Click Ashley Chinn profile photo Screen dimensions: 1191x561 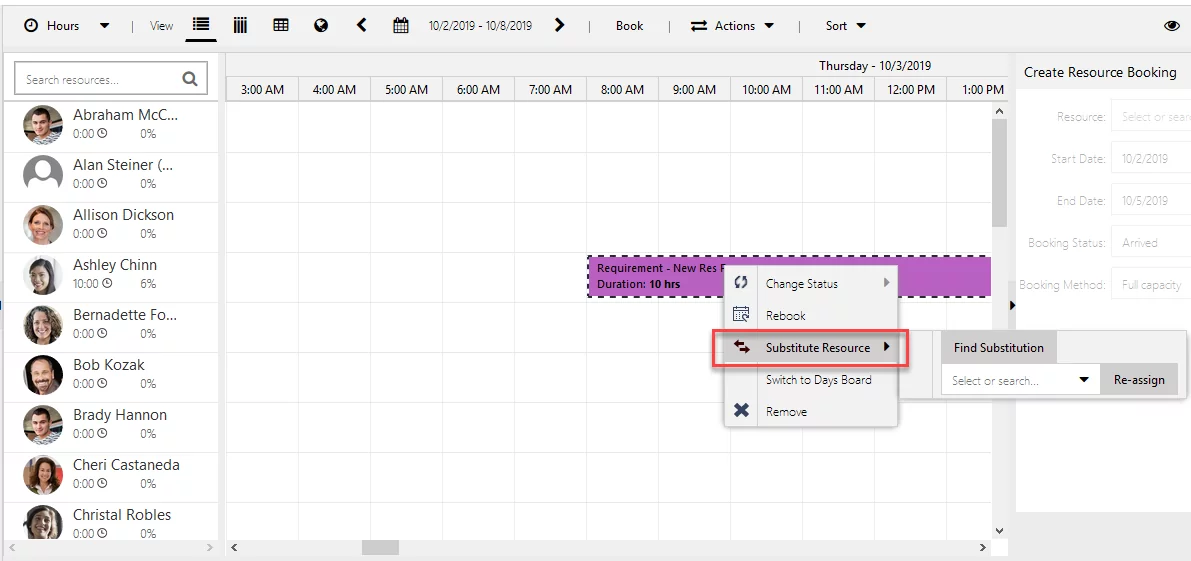pos(43,275)
